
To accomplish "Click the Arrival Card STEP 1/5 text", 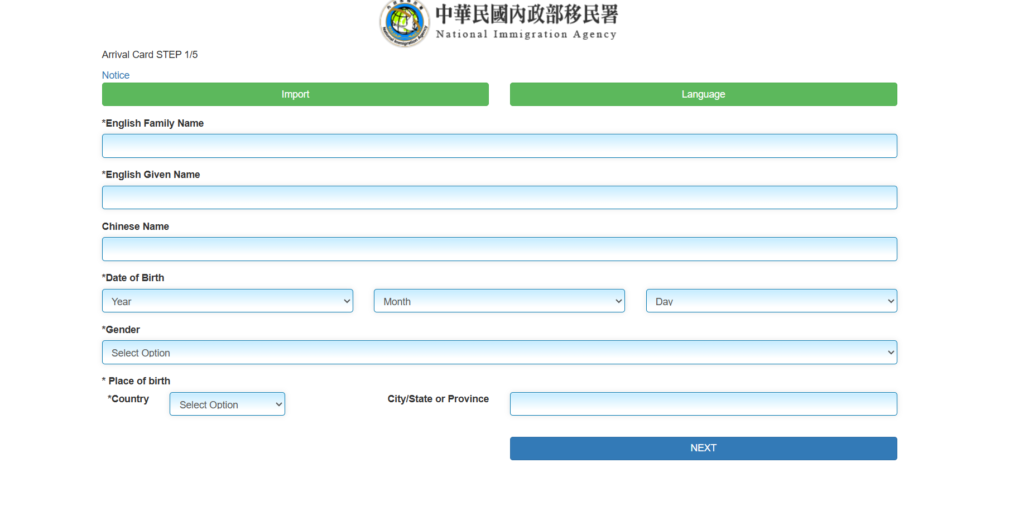I will coord(150,55).
